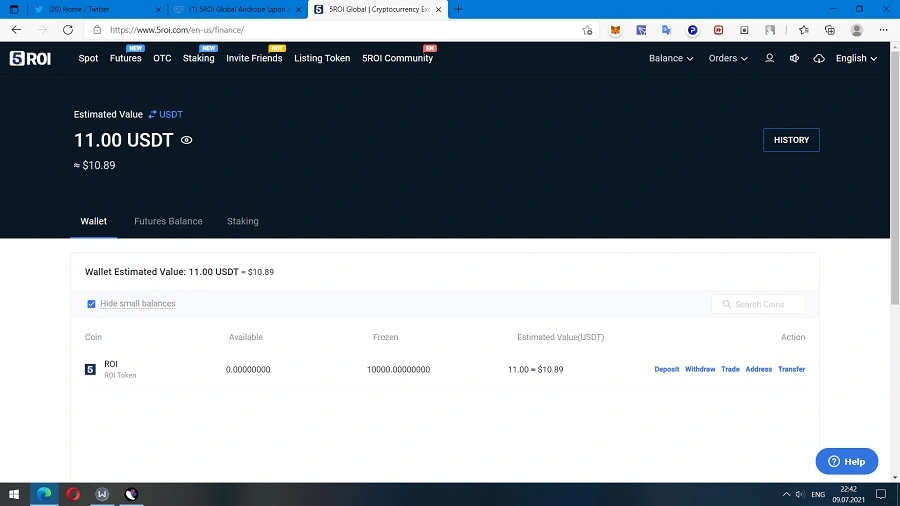The width and height of the screenshot is (900, 506).
Task: Click the announcements speaker icon
Action: (x=794, y=58)
